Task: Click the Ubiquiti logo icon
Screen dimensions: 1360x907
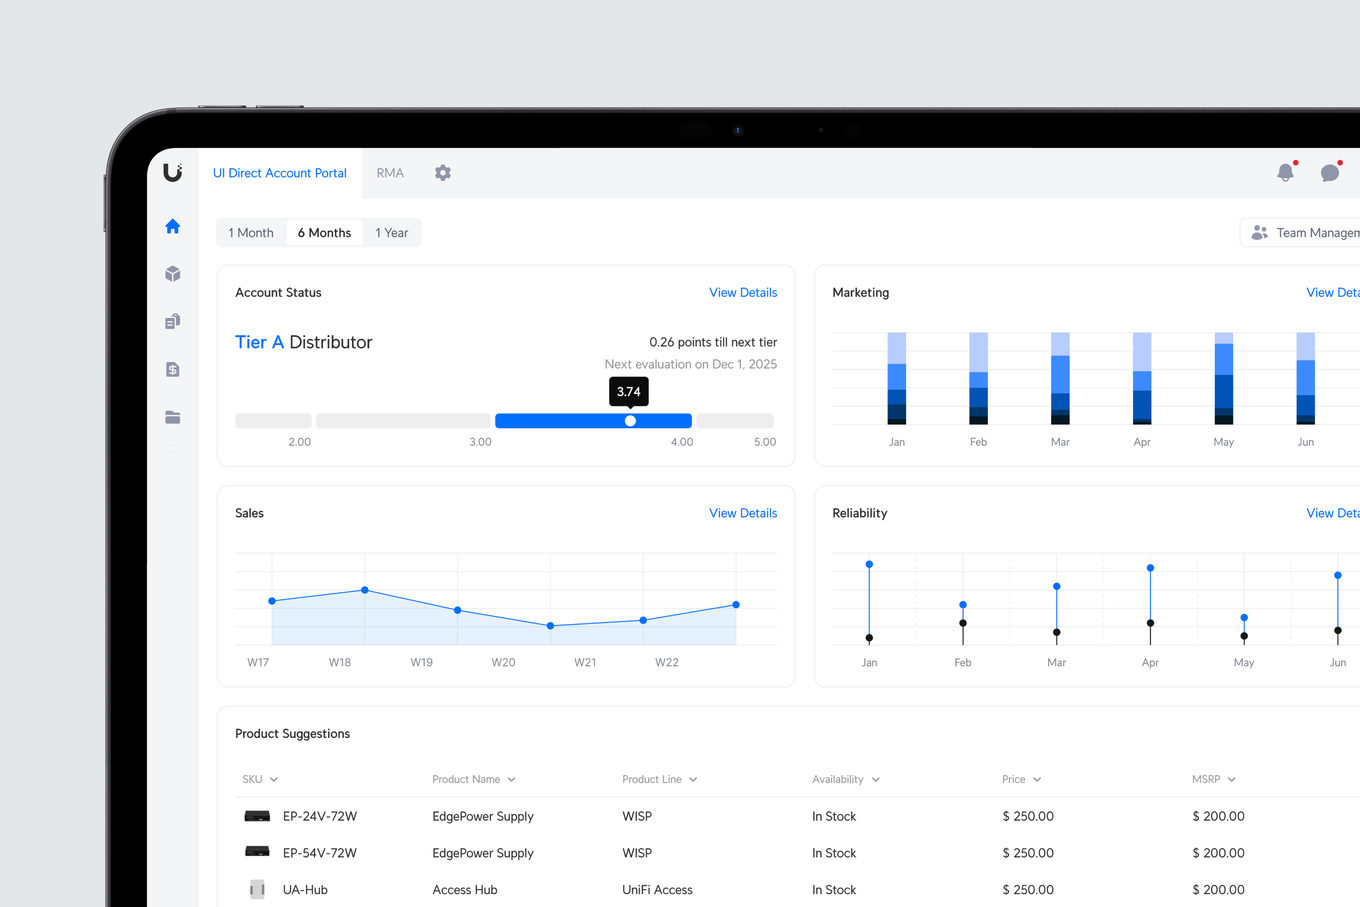Action: point(172,172)
